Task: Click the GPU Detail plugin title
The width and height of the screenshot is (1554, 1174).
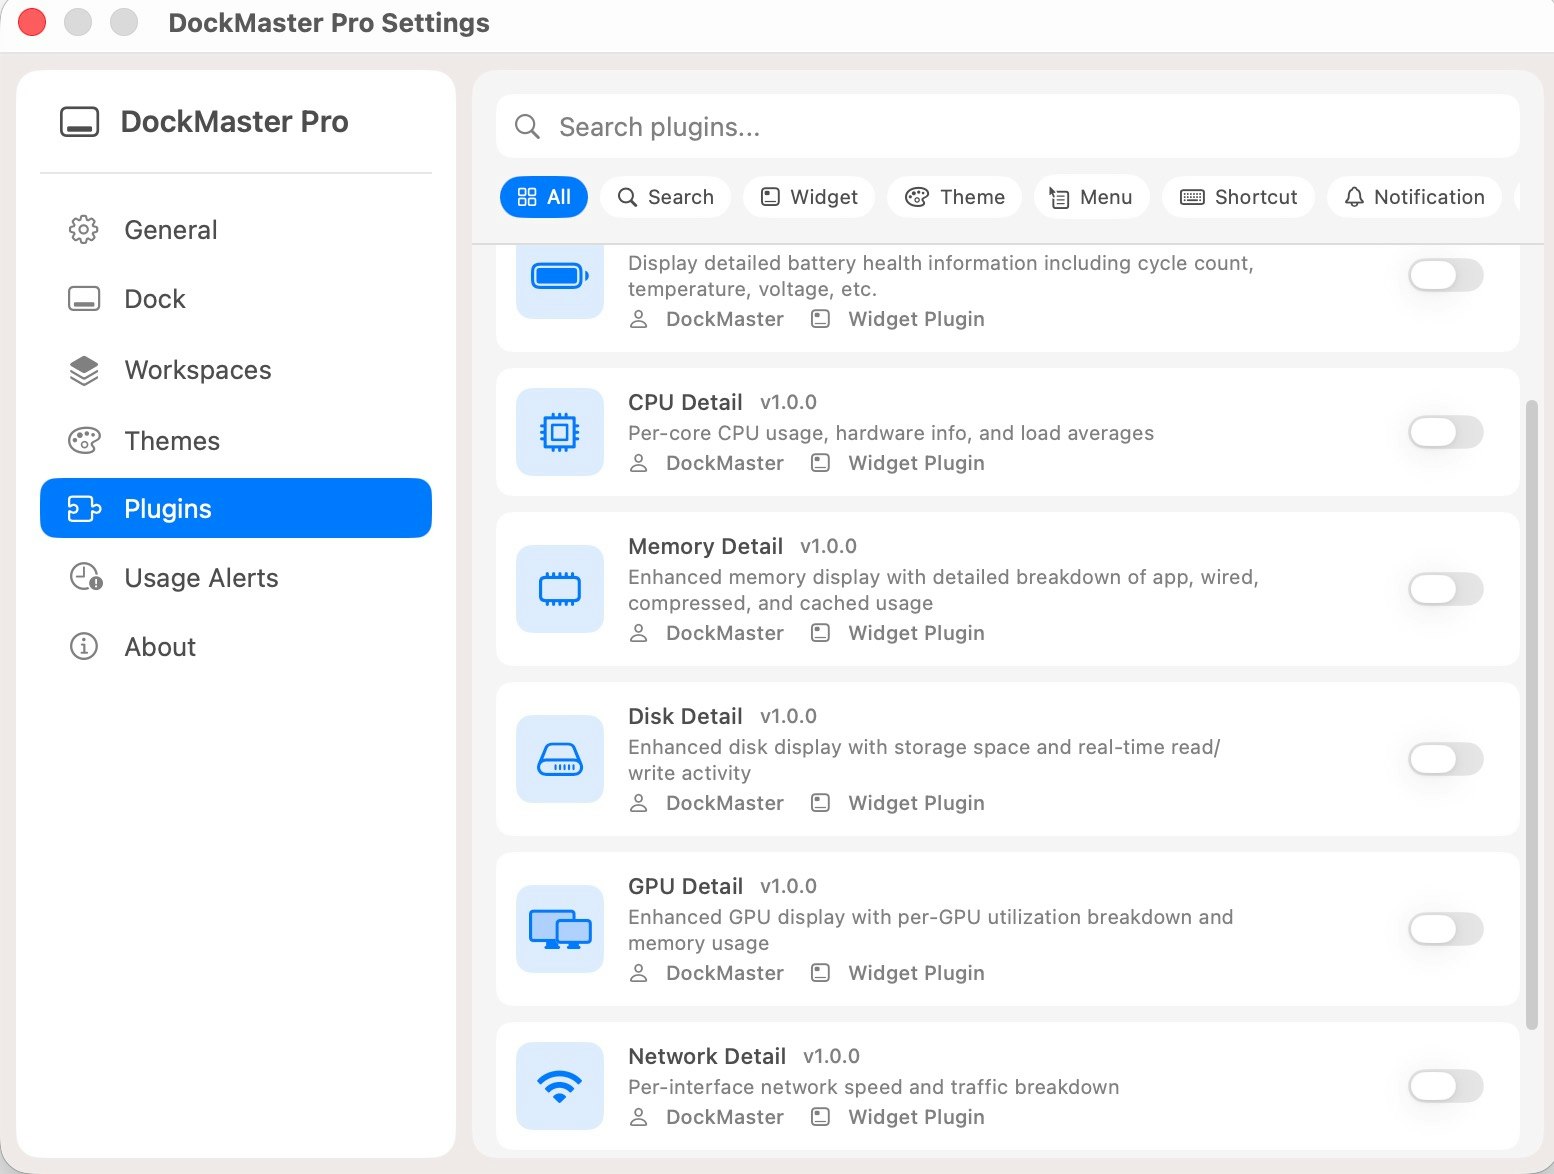Action: (685, 886)
